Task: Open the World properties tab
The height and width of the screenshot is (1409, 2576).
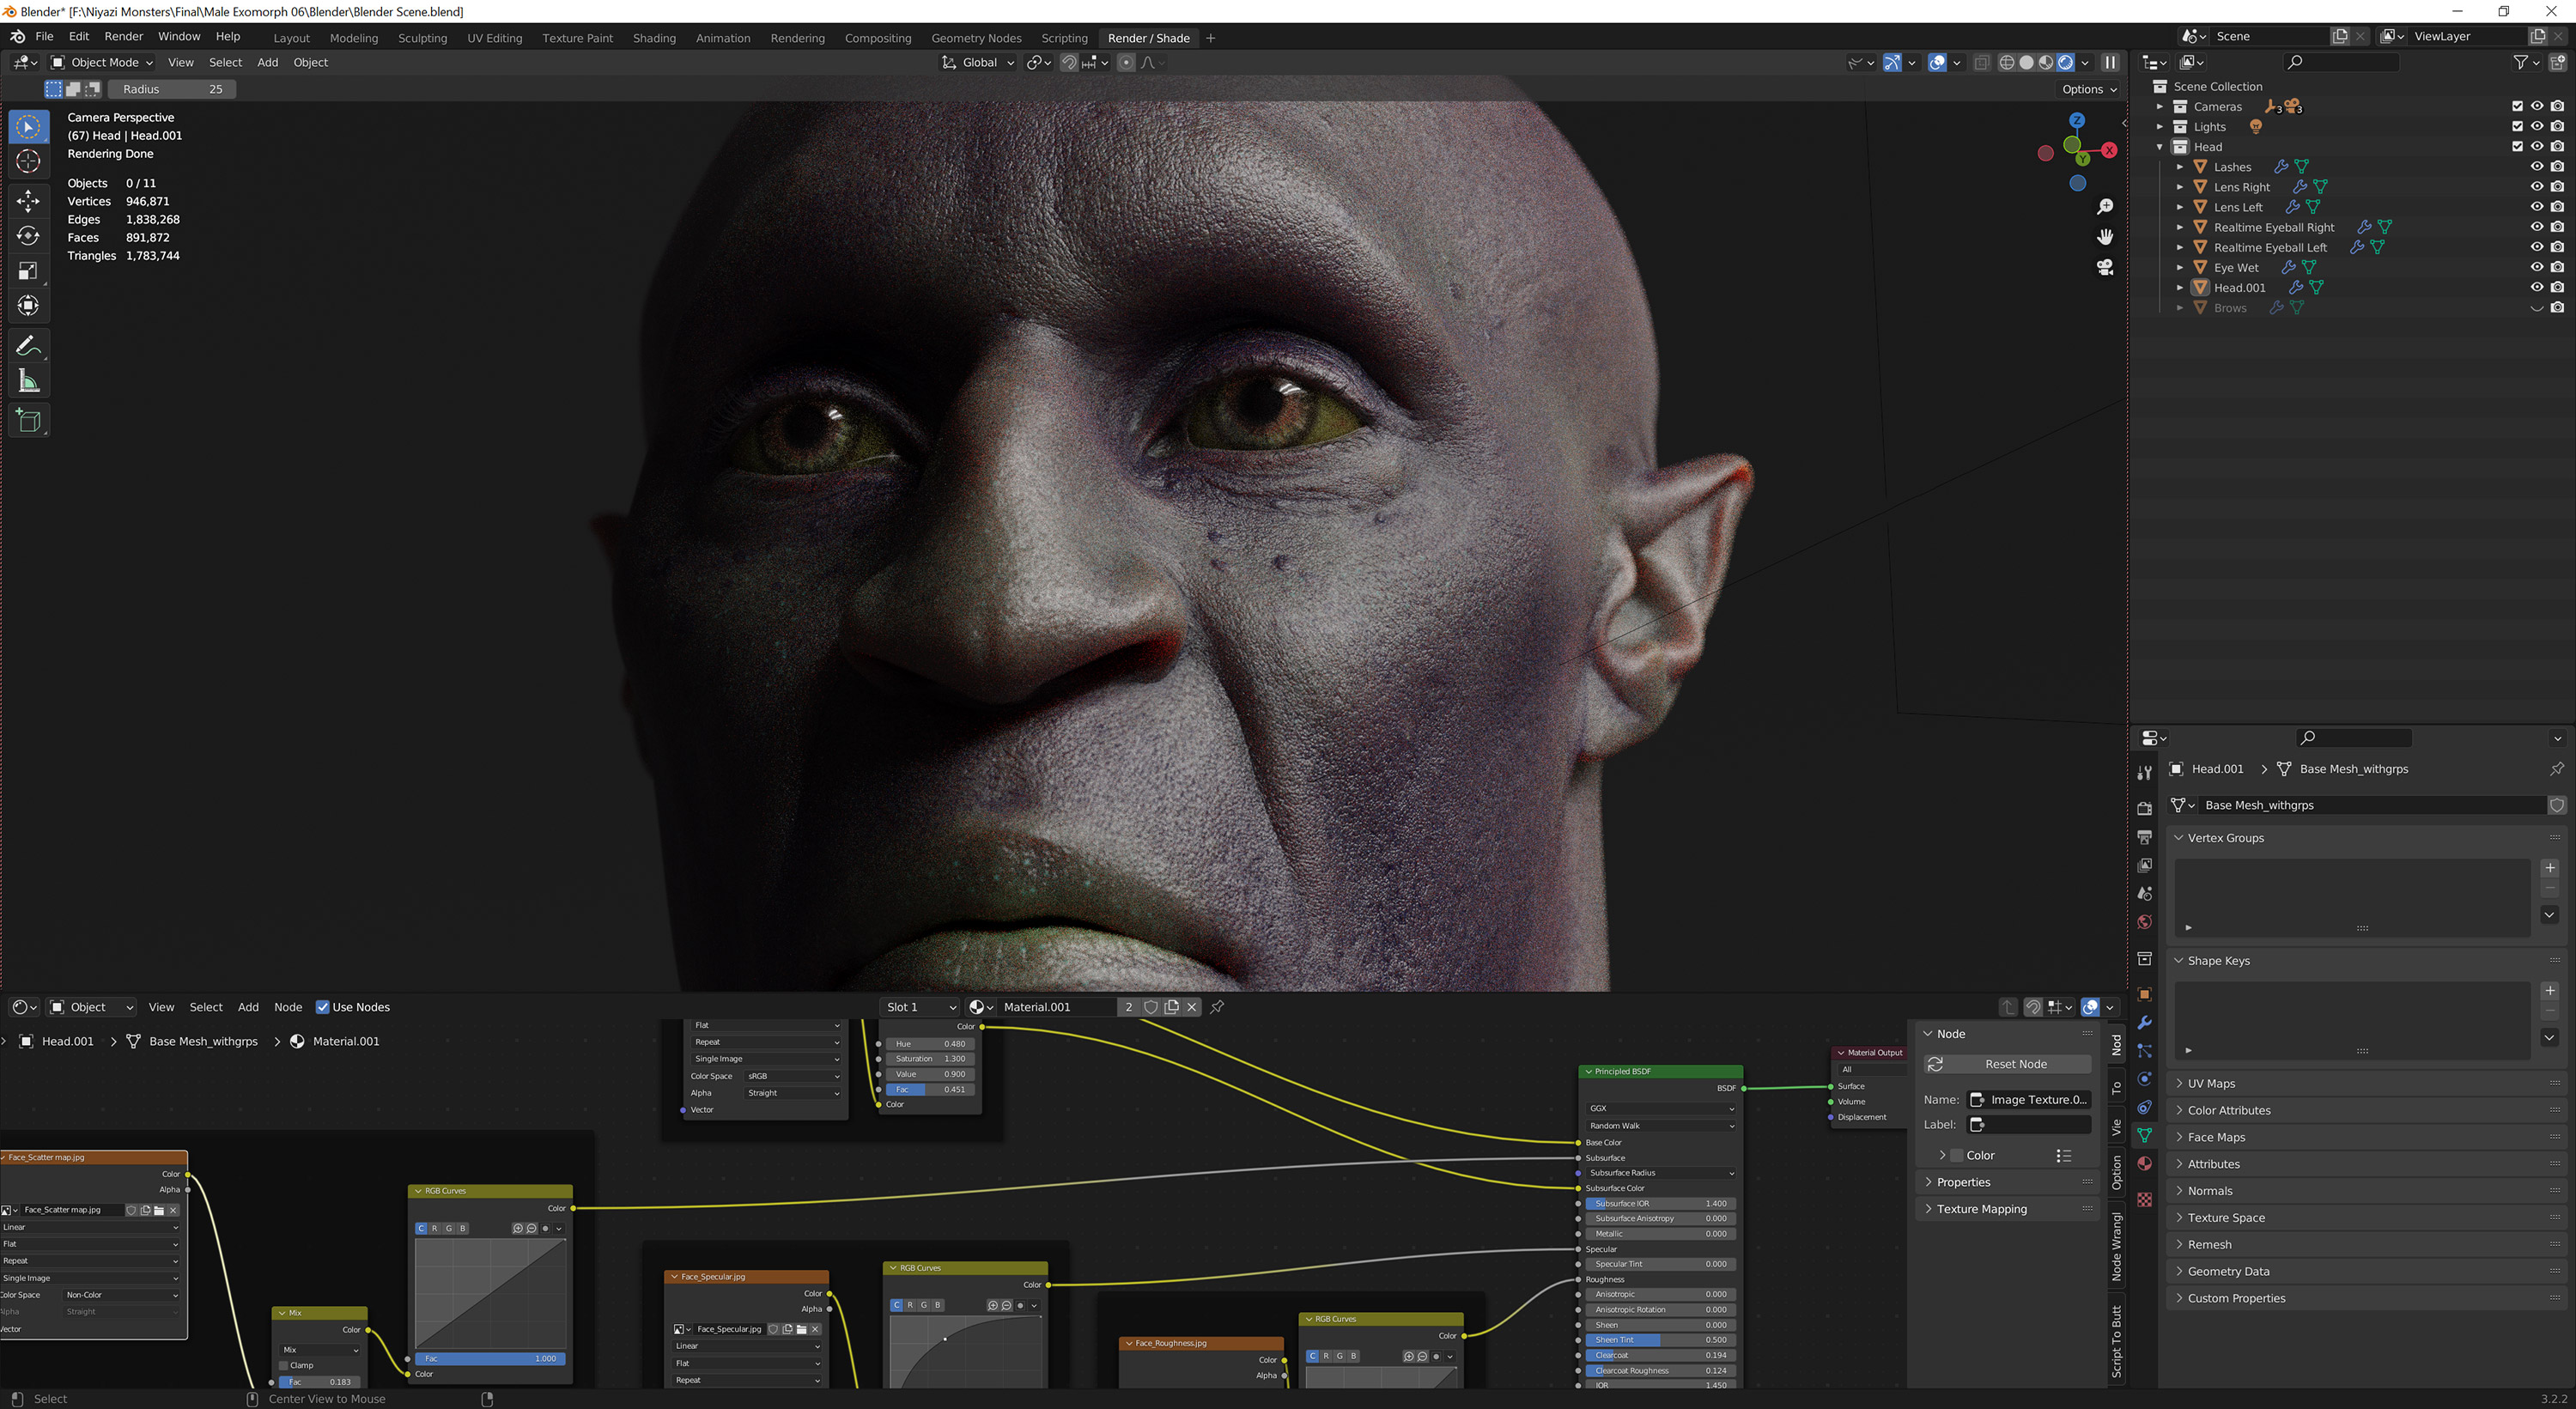Action: pos(2144,921)
